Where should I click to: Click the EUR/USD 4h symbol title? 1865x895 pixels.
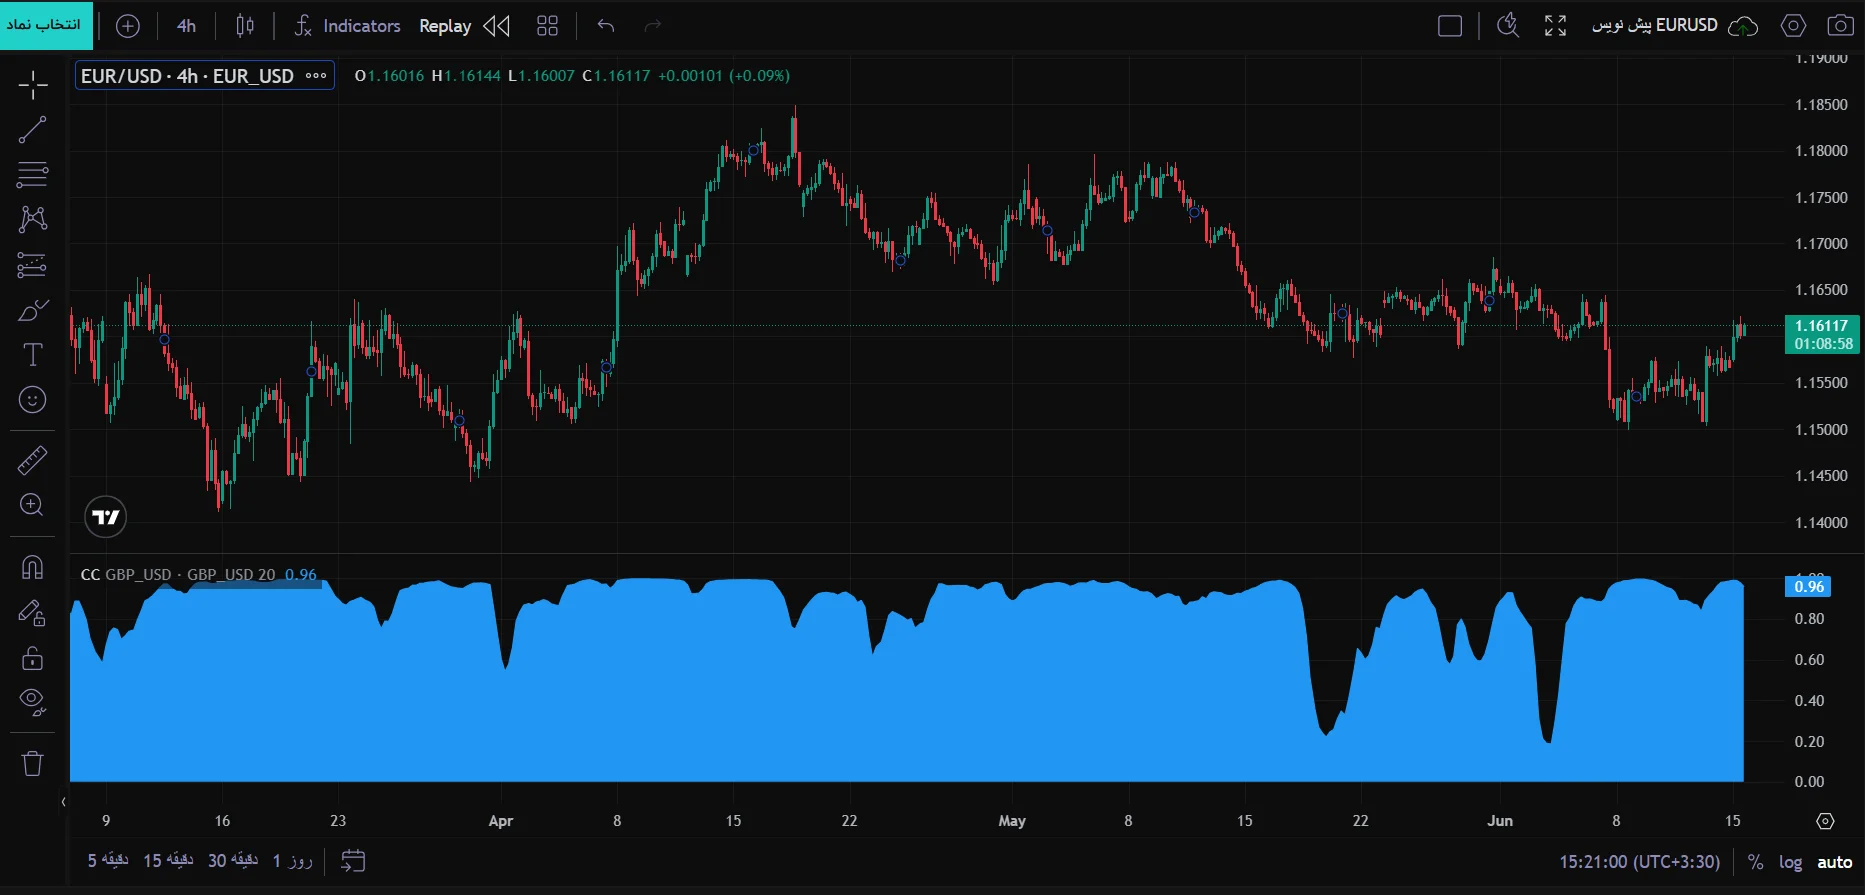click(x=187, y=76)
